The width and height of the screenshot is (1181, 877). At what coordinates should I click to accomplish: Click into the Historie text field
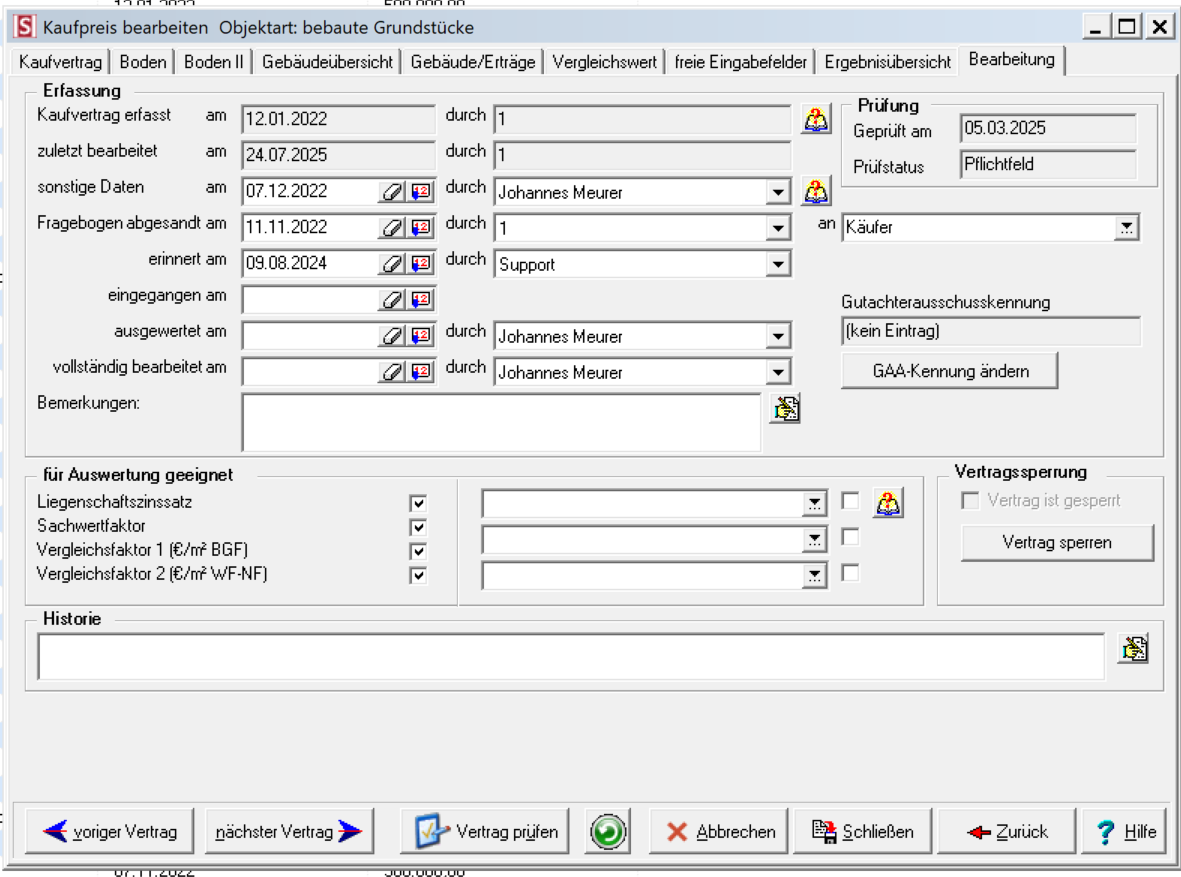pos(571,657)
